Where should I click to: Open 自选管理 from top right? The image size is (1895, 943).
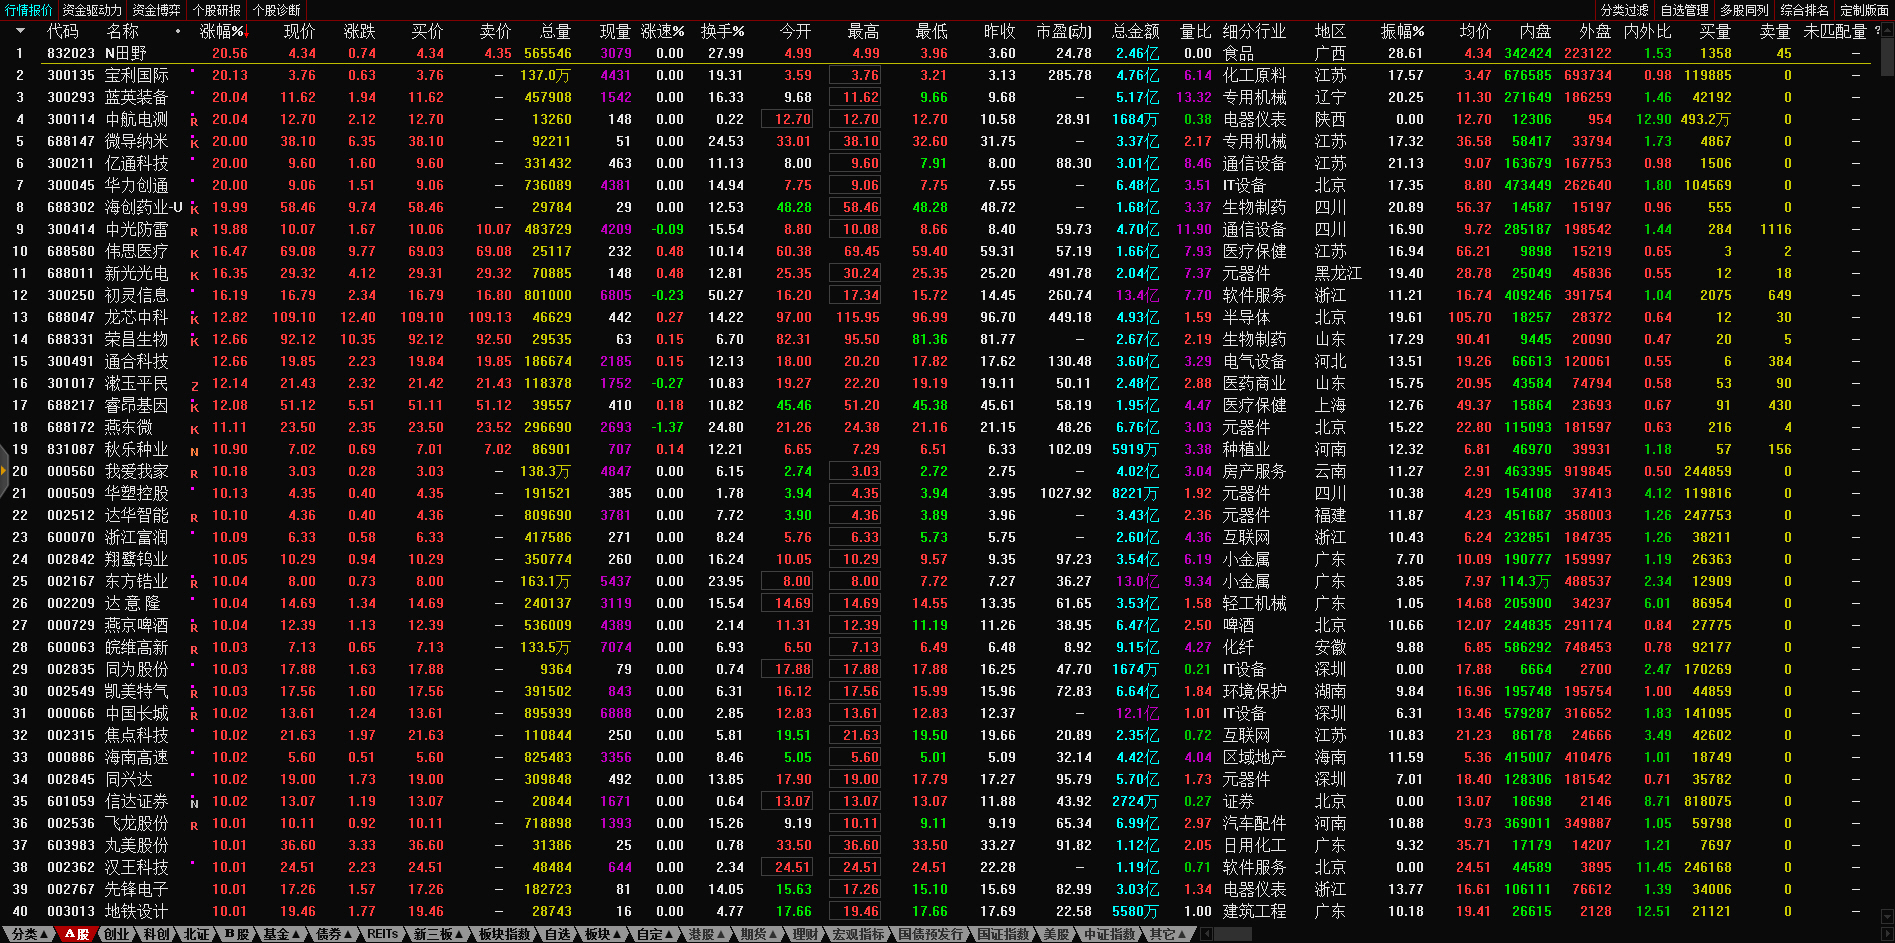(x=1684, y=10)
